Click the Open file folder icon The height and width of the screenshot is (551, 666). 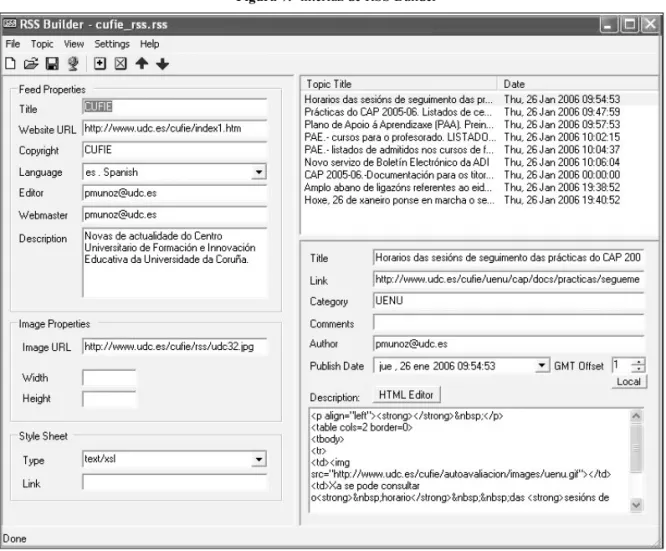(31, 64)
